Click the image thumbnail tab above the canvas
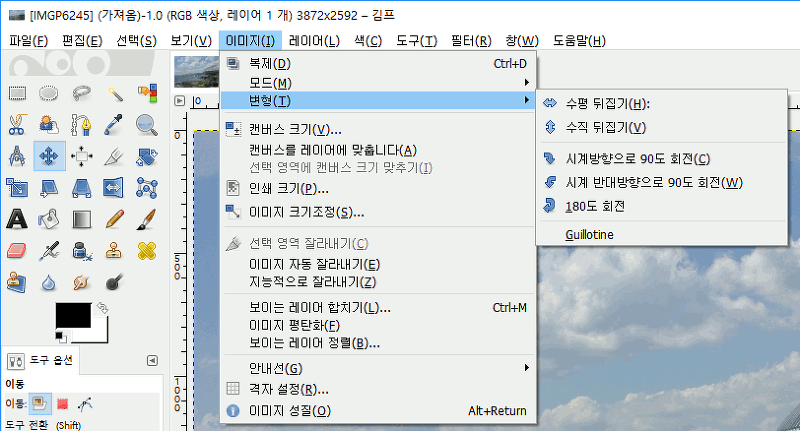 (195, 71)
